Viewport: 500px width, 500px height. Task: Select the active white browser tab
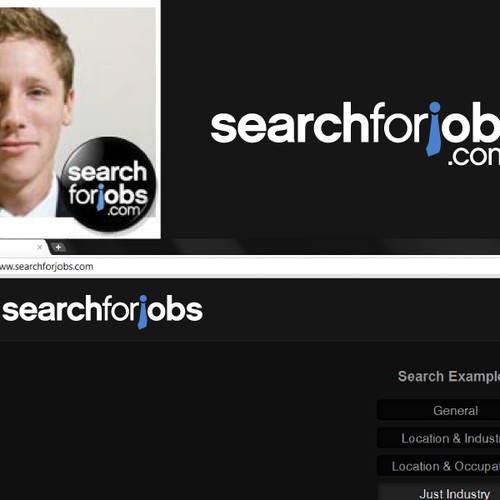[x=22, y=247]
